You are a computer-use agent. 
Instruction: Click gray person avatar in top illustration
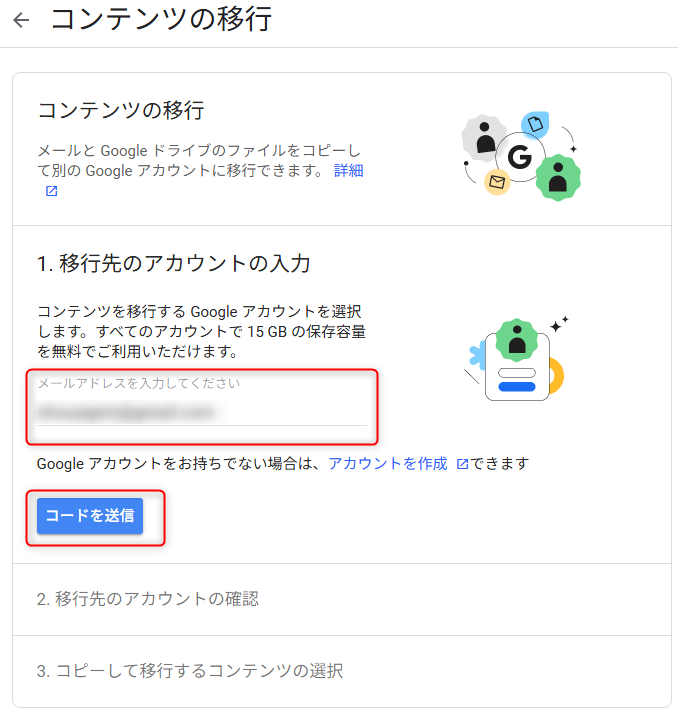click(x=484, y=138)
